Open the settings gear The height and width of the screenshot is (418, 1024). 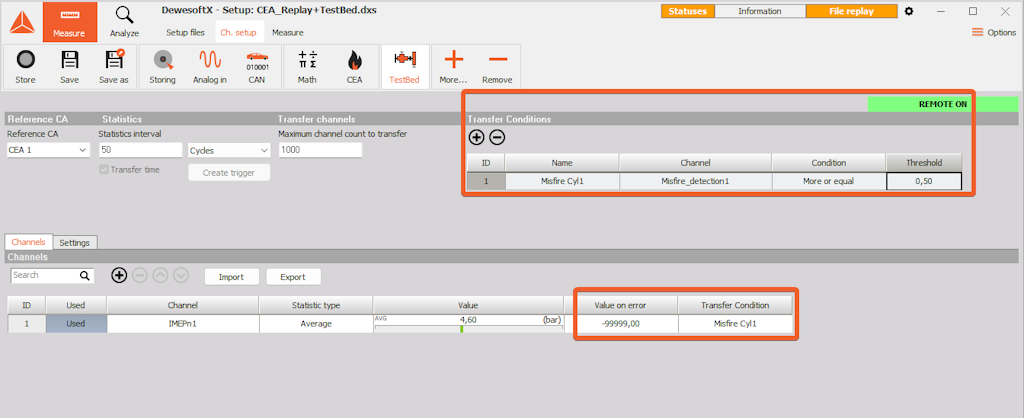(x=909, y=11)
